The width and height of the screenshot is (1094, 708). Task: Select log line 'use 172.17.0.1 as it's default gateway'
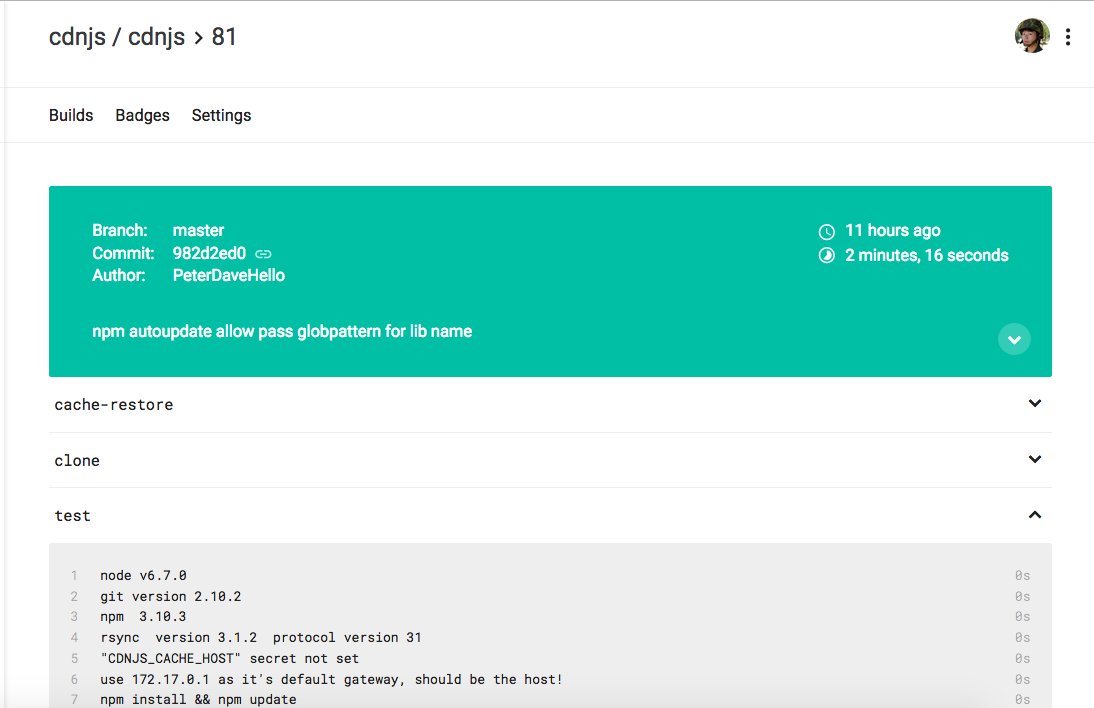tap(331, 679)
